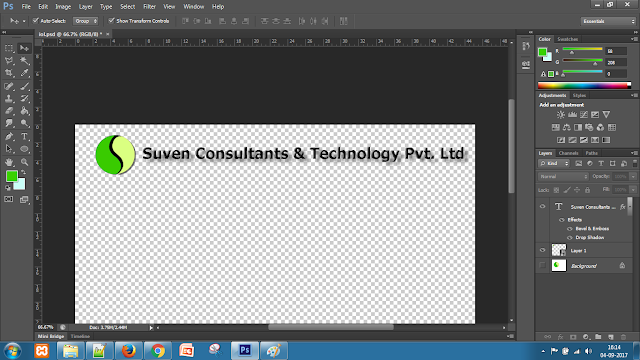This screenshot has height=360, width=640.
Task: Select the Brush tool
Action: 24,86
